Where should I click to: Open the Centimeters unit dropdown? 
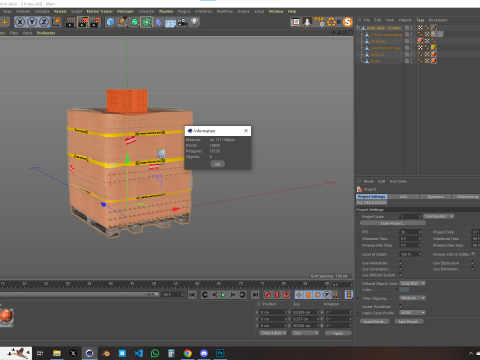pyautogui.click(x=439, y=216)
